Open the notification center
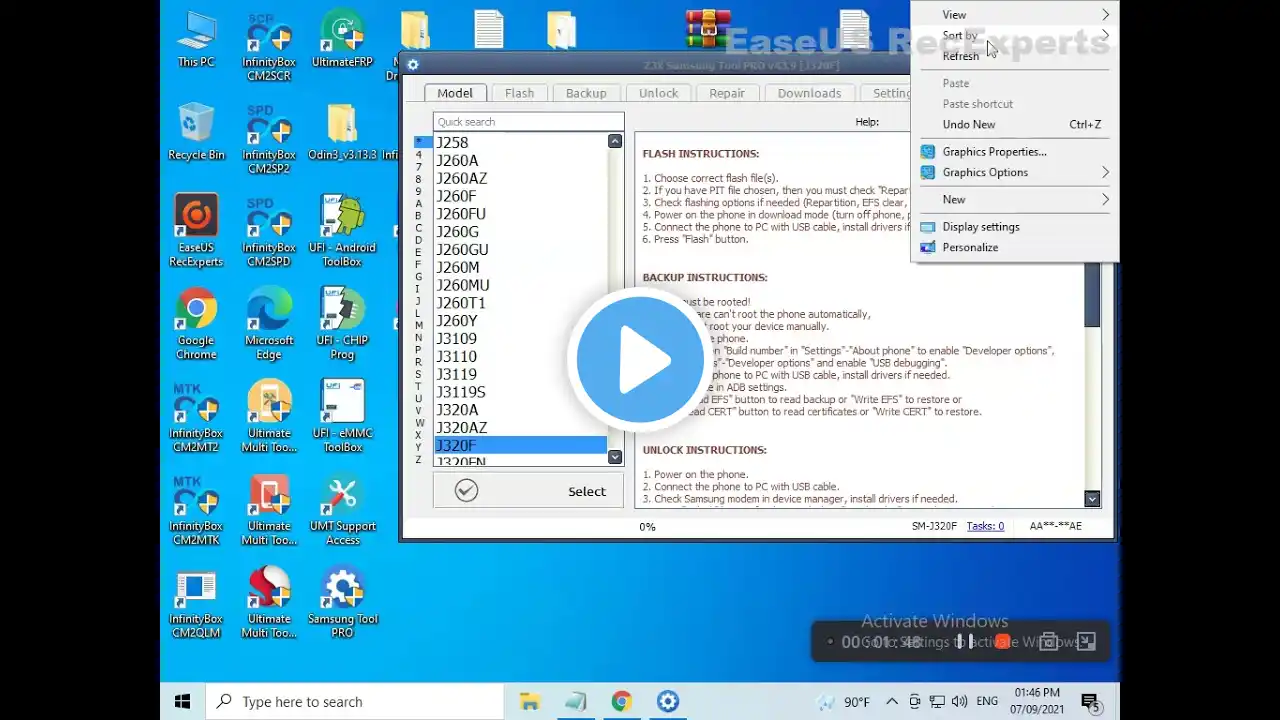1280x720 pixels. coord(1090,702)
